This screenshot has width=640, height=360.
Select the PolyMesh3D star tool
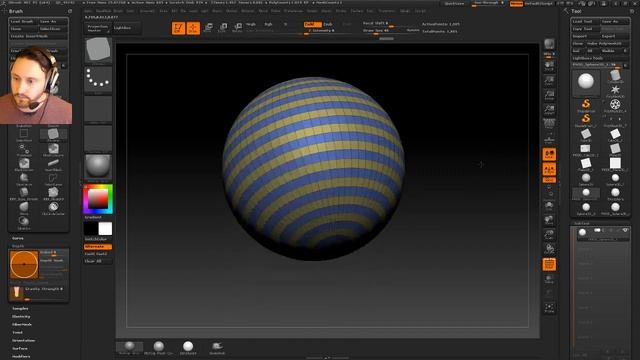[615, 91]
